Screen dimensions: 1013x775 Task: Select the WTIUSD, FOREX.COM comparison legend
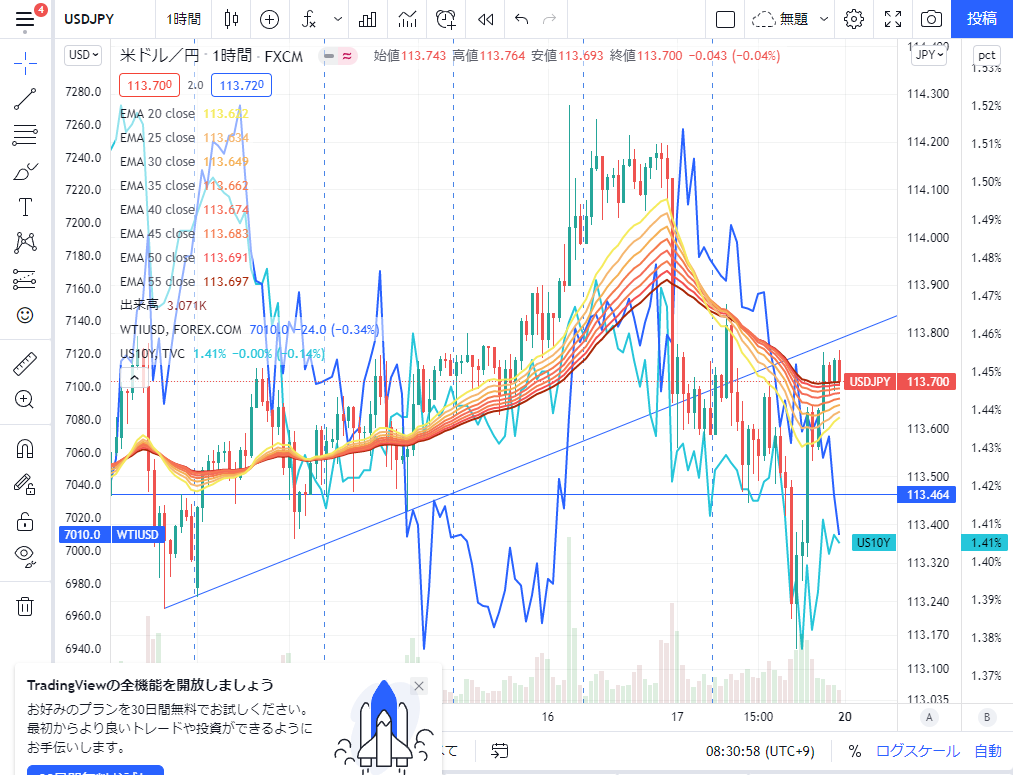tap(181, 329)
